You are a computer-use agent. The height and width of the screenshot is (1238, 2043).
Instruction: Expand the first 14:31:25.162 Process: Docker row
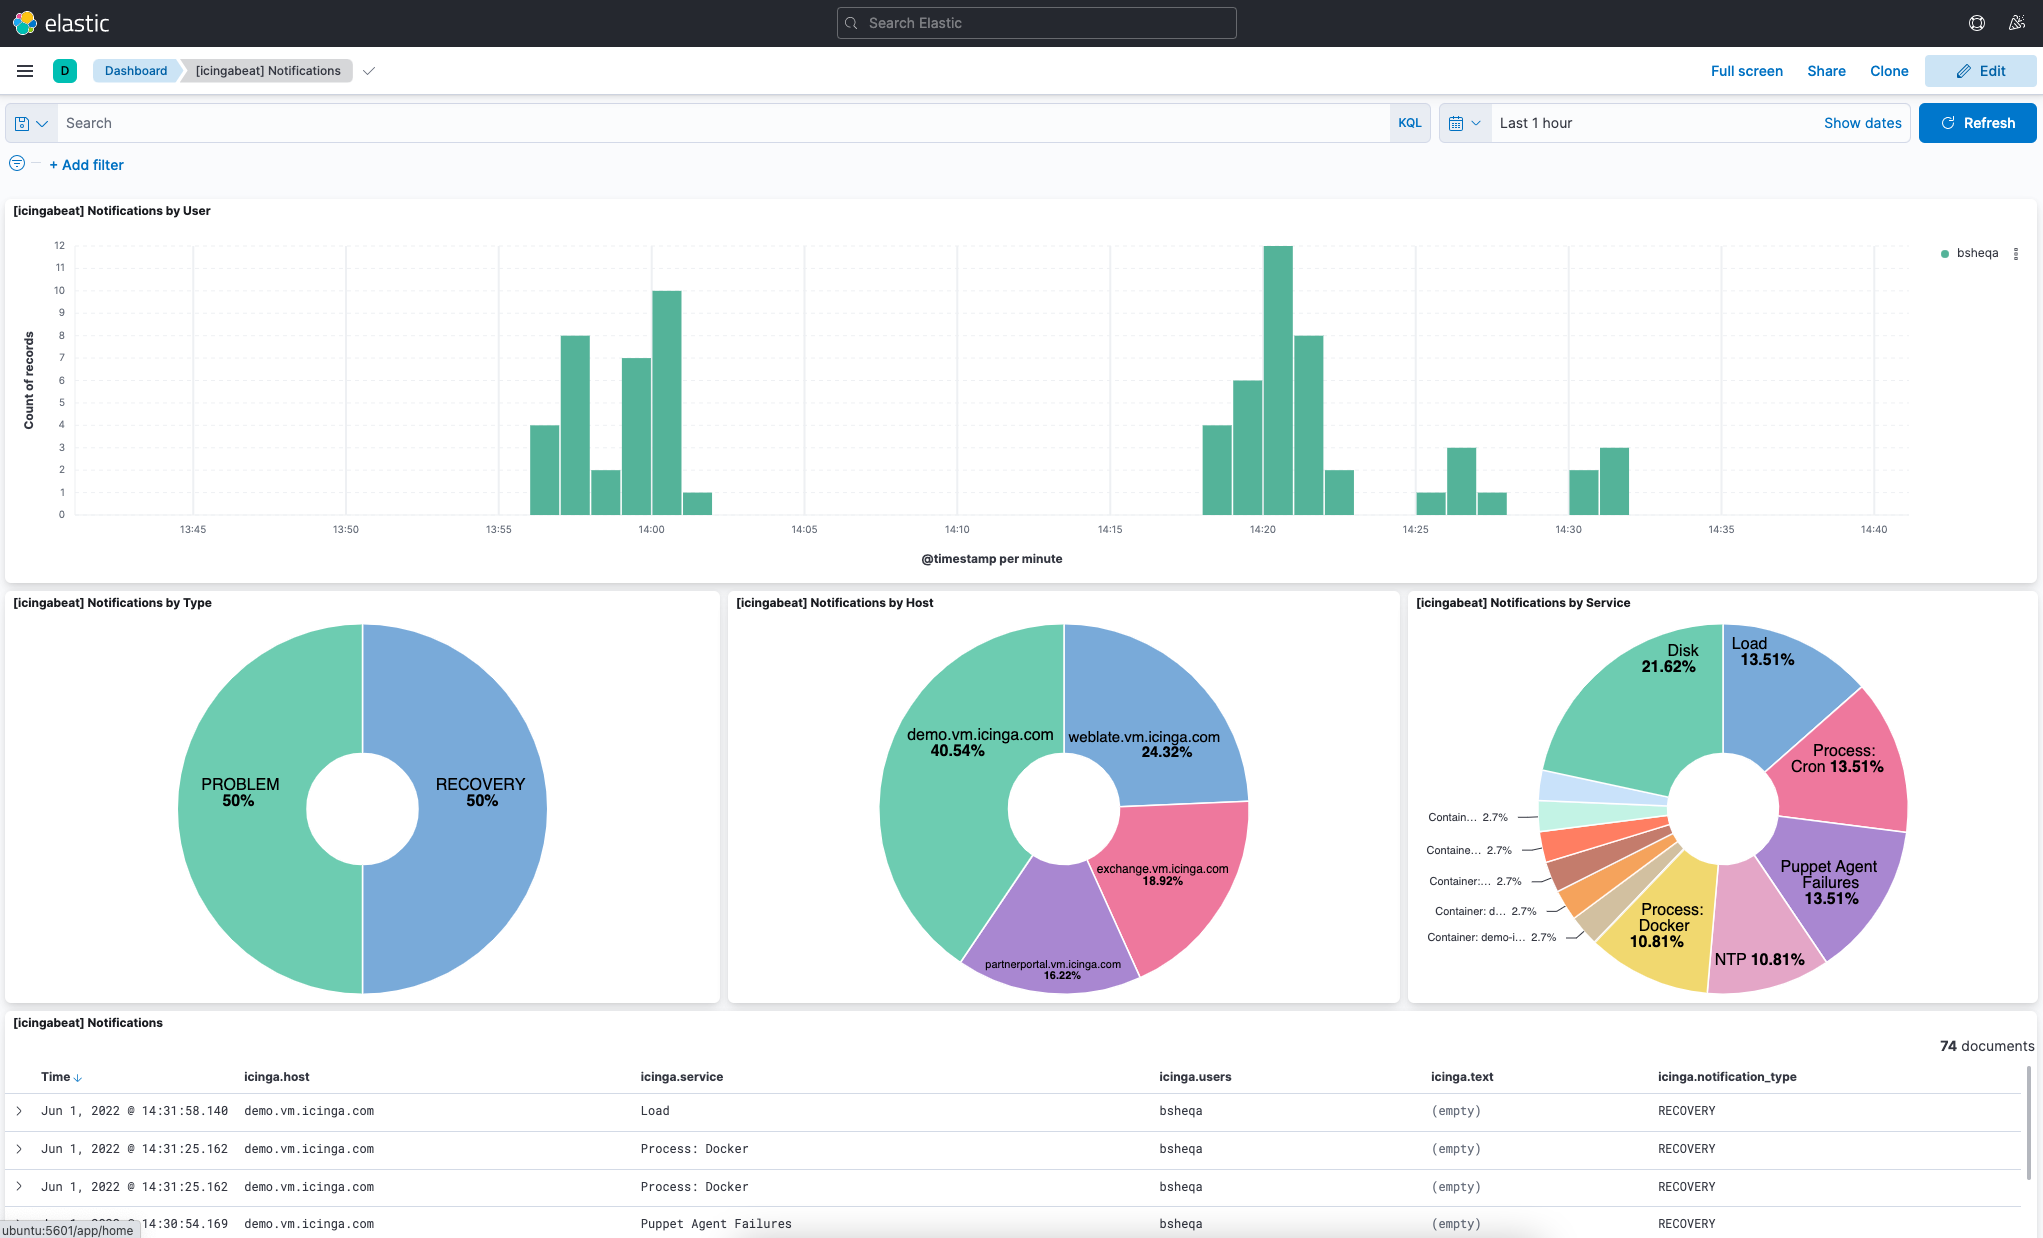pos(19,1149)
